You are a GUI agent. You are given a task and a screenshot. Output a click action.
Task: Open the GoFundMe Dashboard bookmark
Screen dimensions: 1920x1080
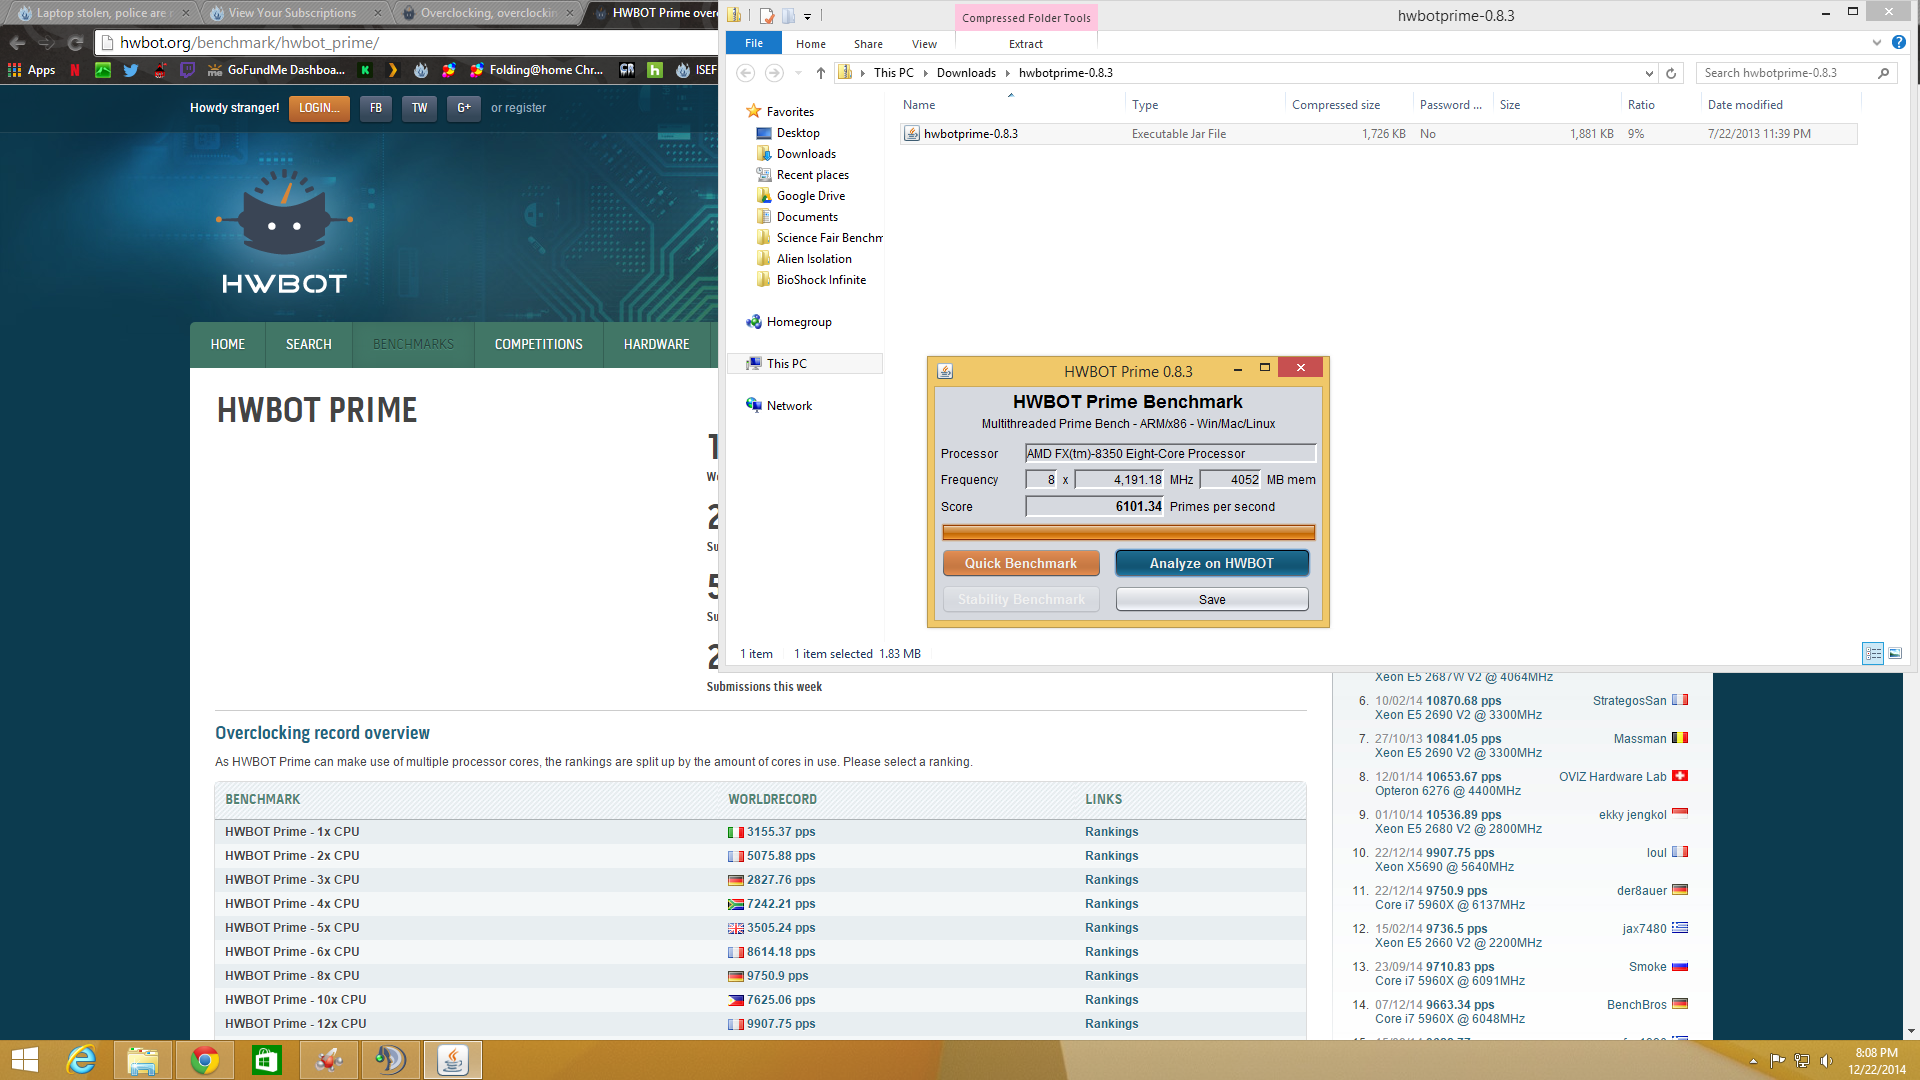(x=276, y=70)
